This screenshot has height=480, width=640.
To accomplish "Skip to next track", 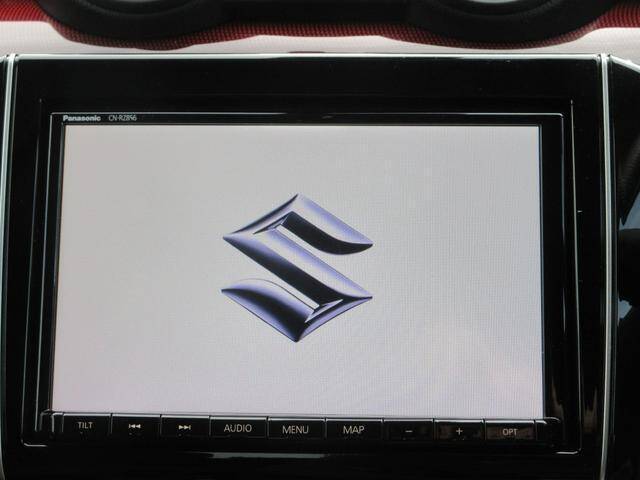I will pos(185,428).
